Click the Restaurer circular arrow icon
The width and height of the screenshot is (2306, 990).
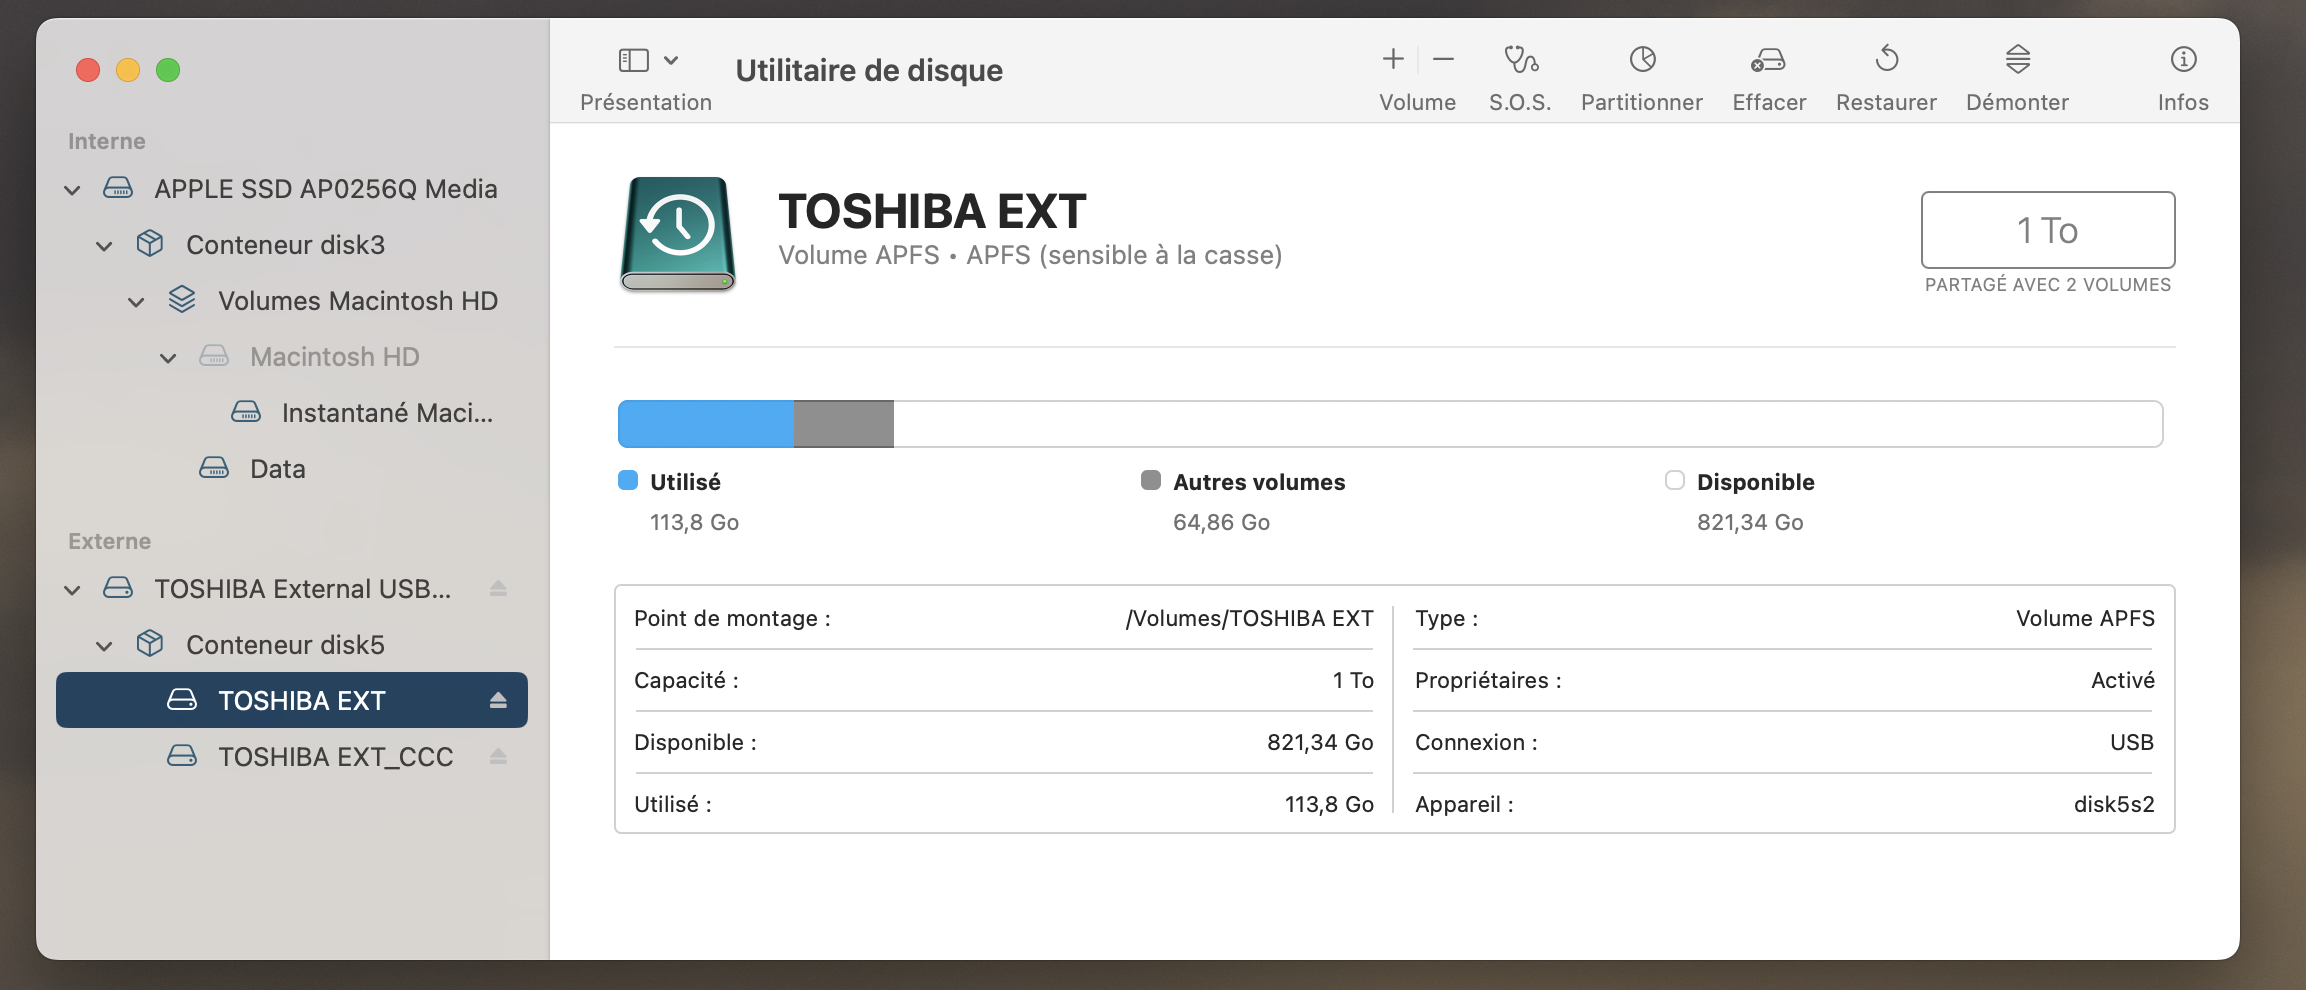pyautogui.click(x=1887, y=59)
